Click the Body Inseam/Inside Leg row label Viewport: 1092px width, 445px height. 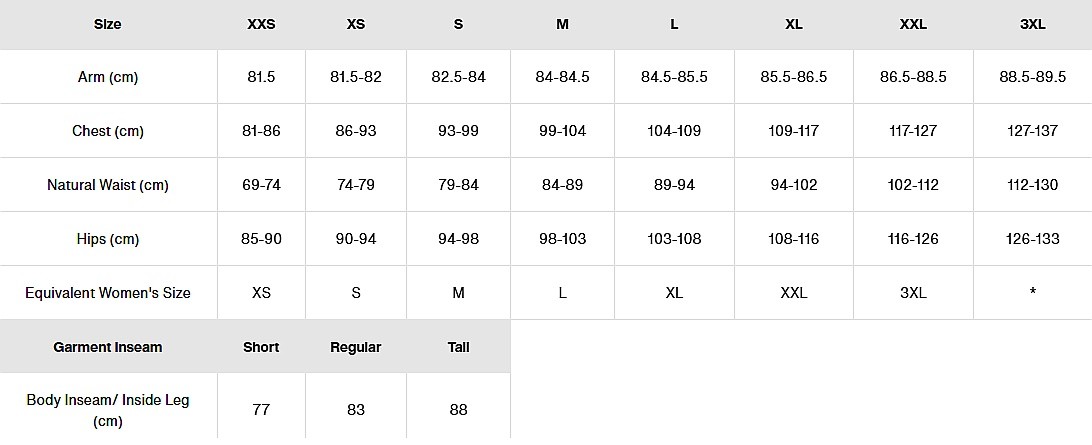[108, 410]
